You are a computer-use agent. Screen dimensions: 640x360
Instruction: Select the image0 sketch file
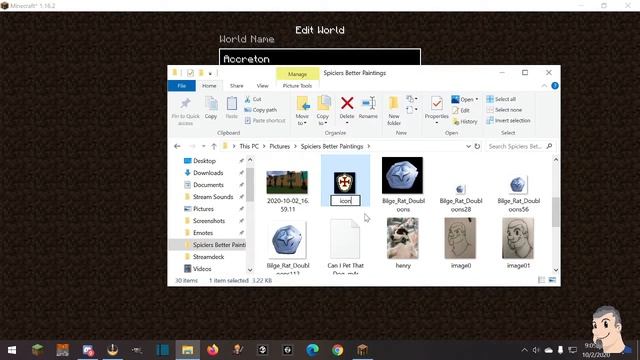pos(460,243)
